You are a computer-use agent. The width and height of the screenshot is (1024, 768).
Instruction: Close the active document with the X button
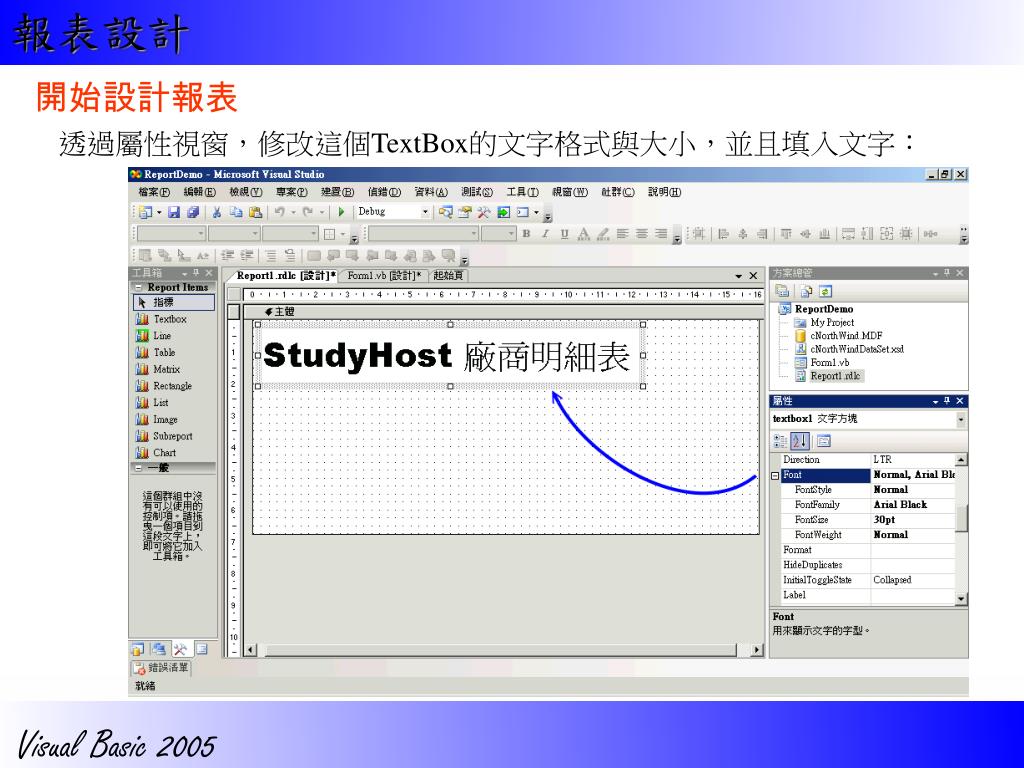point(753,276)
